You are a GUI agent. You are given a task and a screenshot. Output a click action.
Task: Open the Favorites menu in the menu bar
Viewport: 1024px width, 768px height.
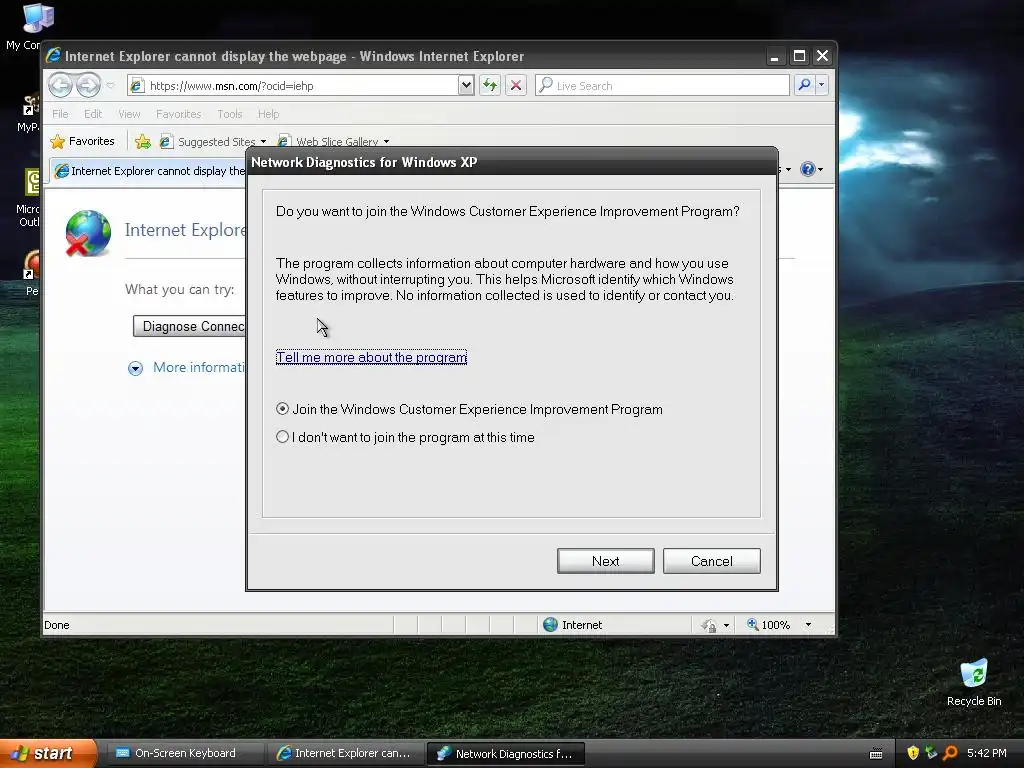(x=178, y=114)
